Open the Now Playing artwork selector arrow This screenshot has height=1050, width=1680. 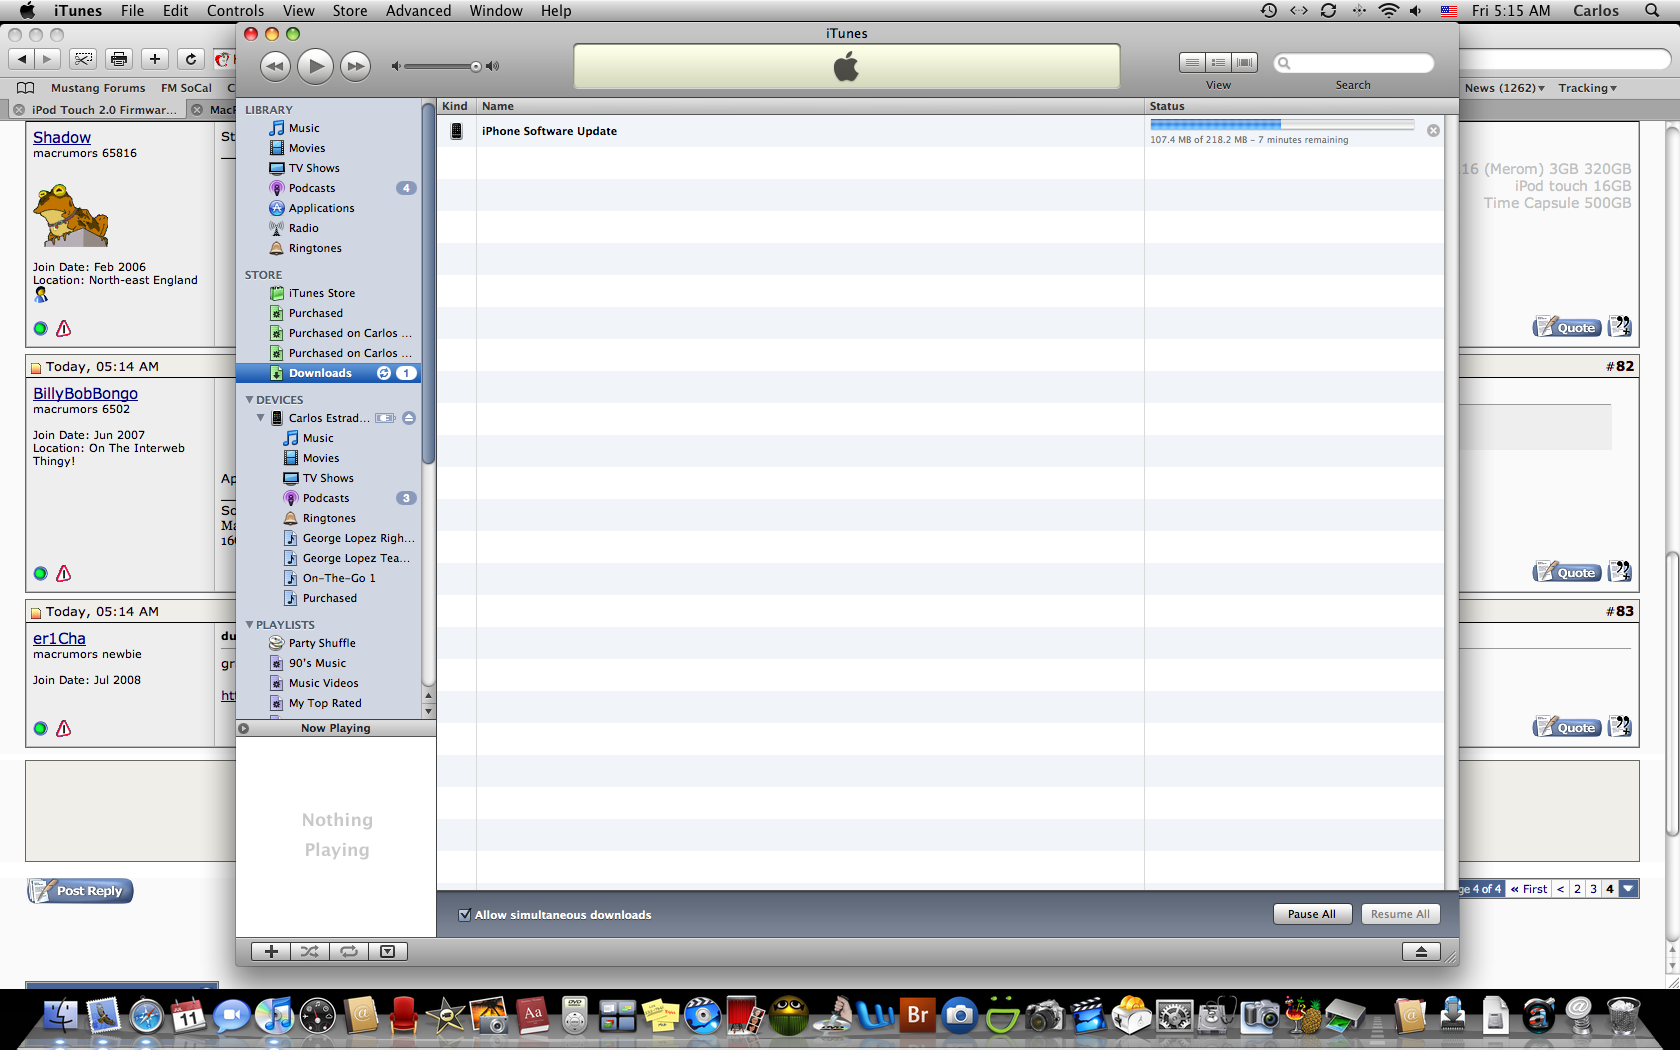pos(243,728)
